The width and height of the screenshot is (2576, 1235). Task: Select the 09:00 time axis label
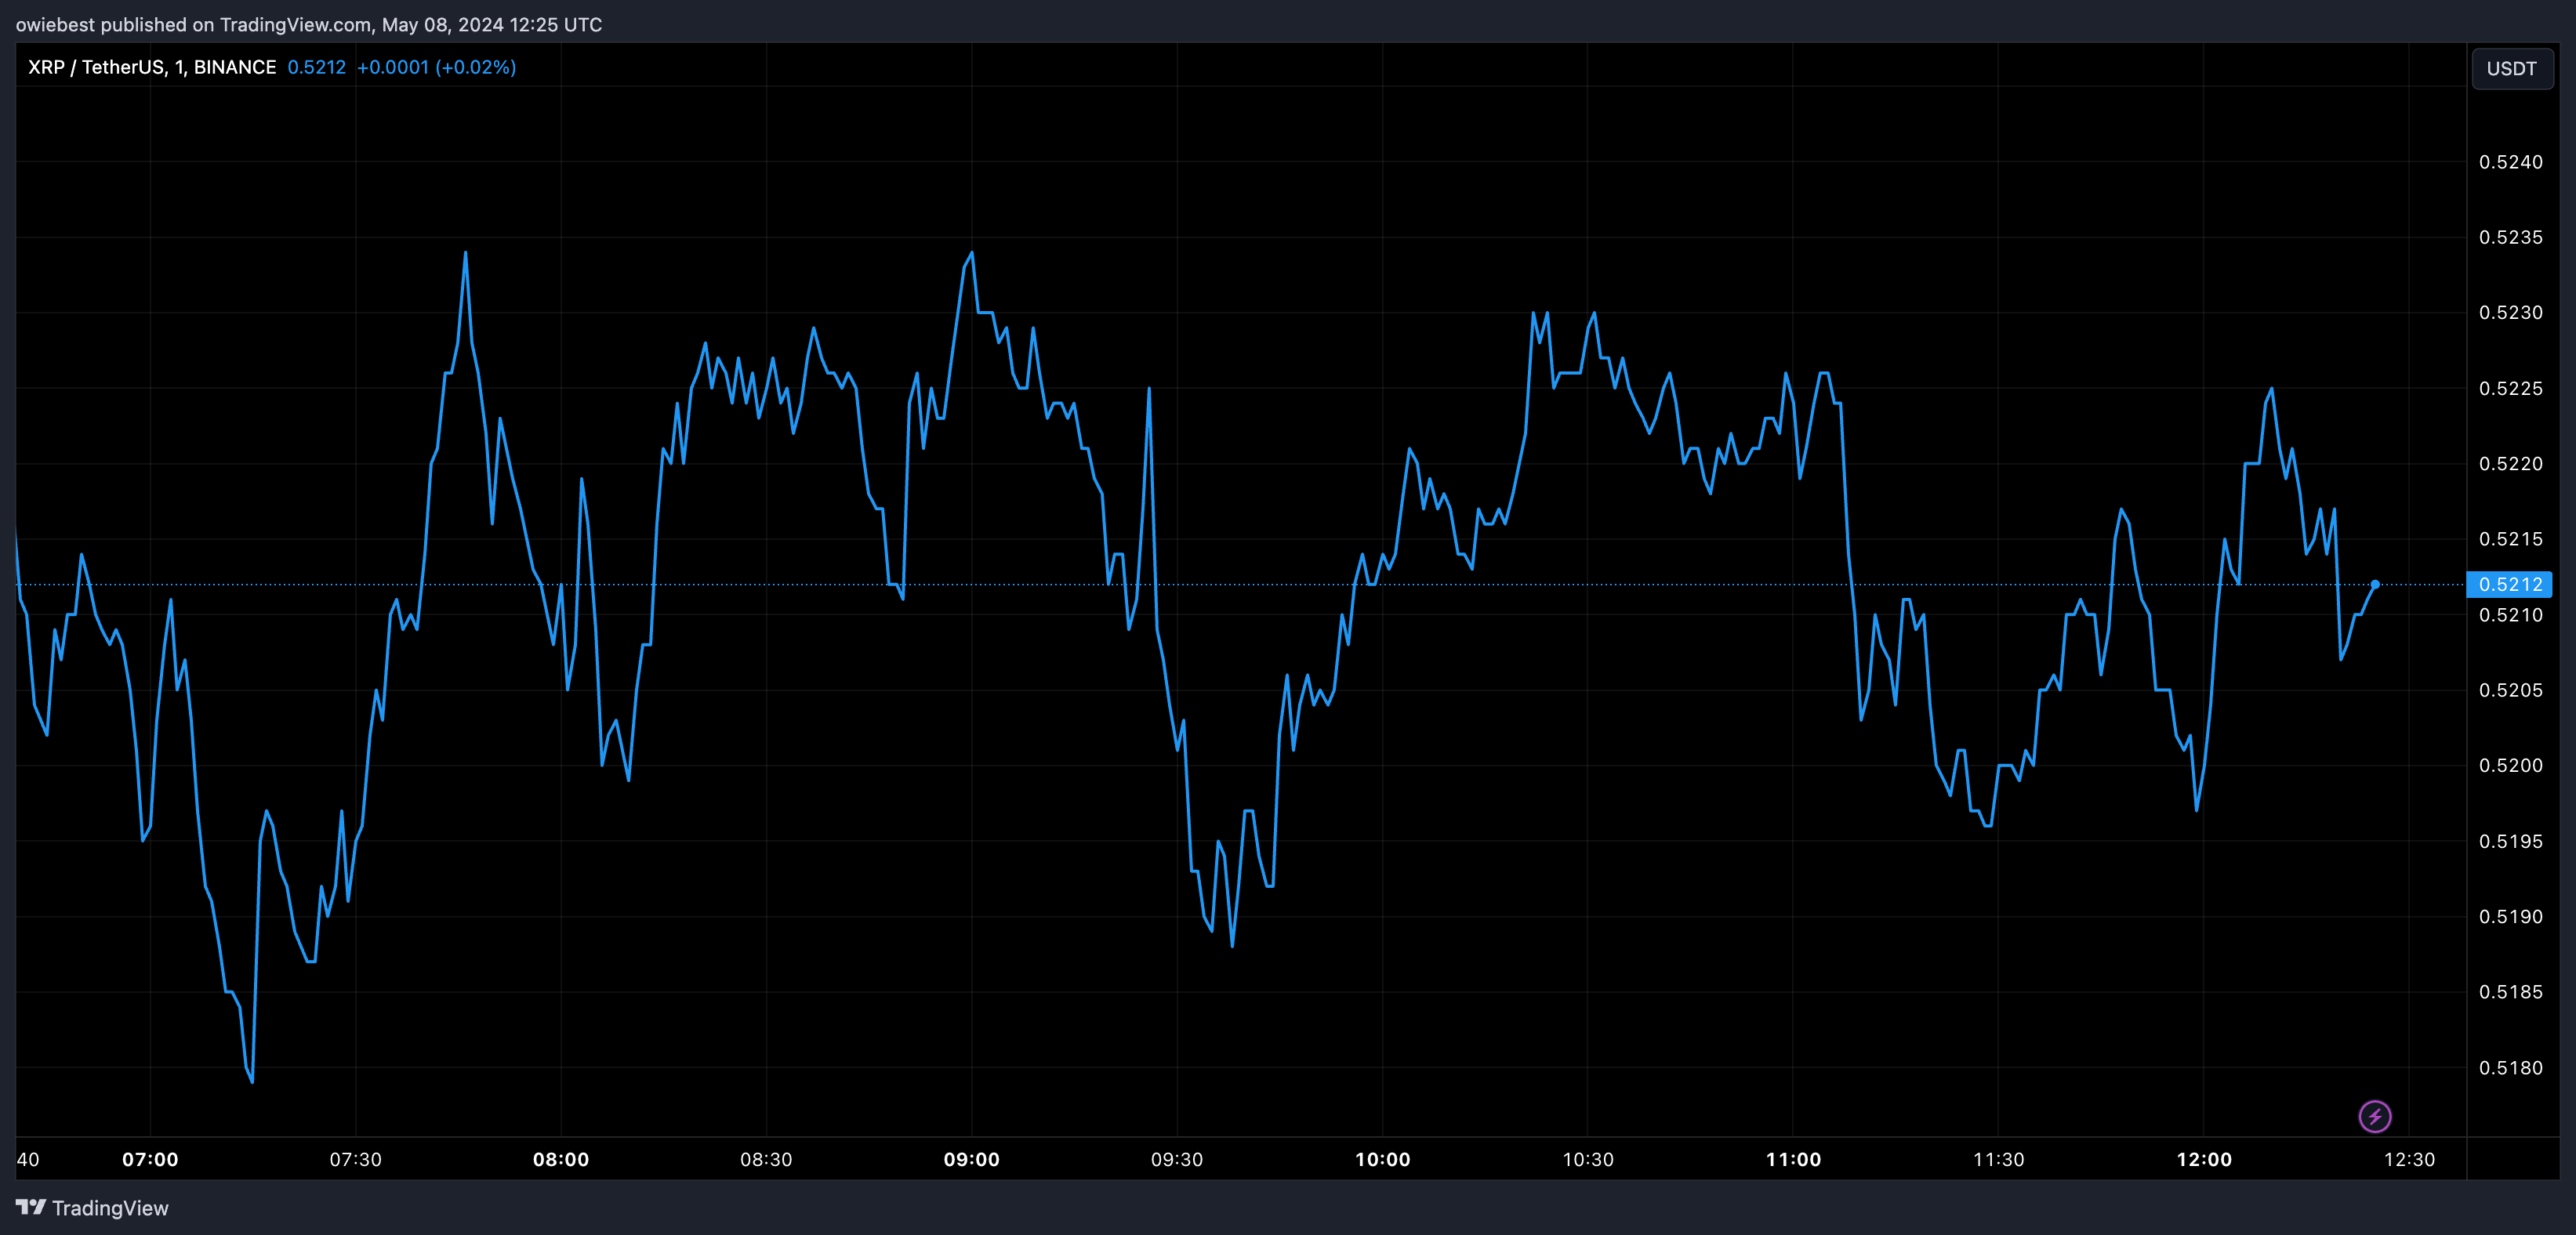coord(971,1159)
